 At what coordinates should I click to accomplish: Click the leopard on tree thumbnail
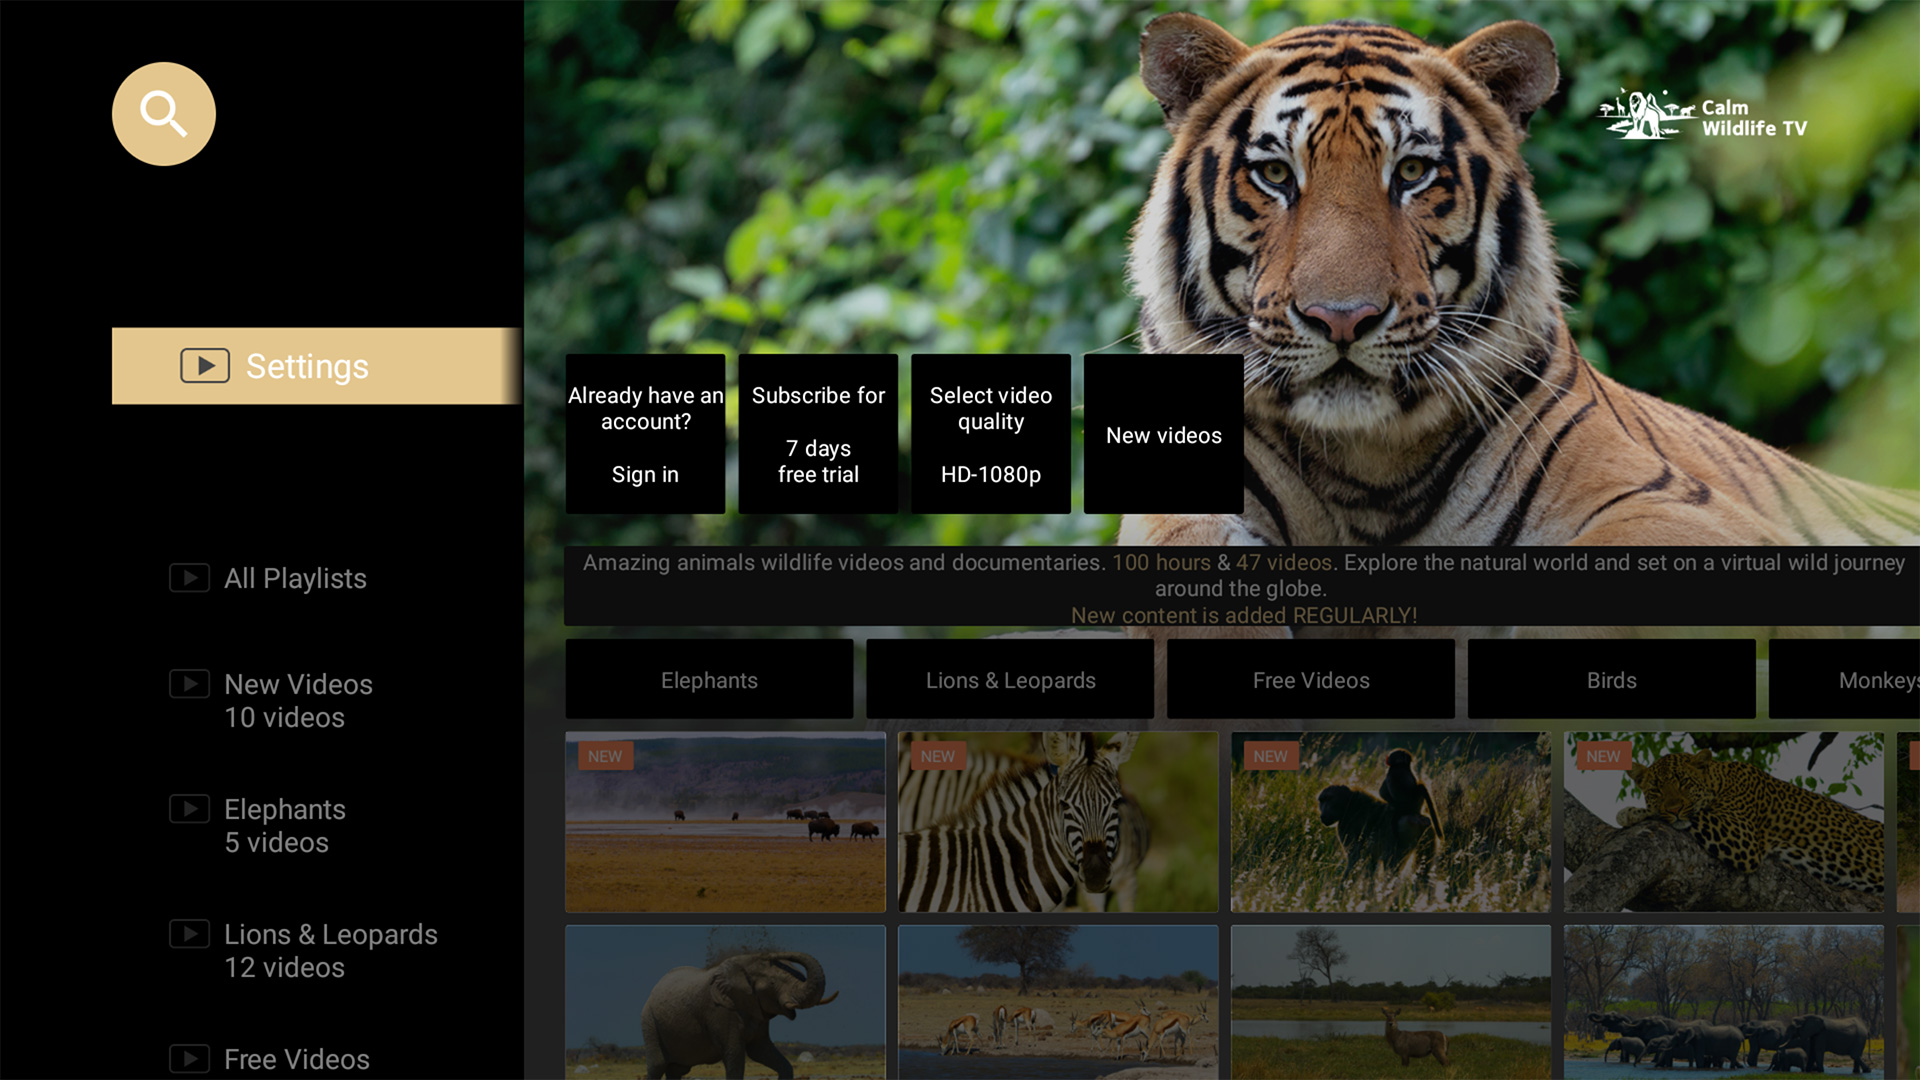1722,822
